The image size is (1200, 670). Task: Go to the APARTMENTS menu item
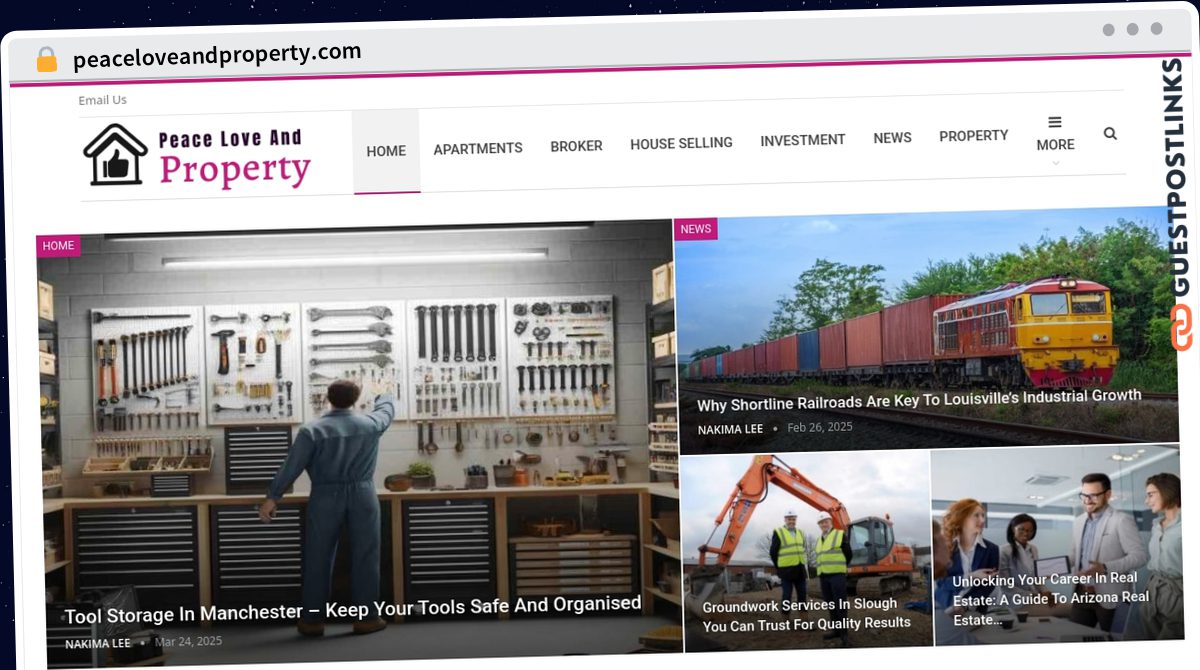tap(478, 148)
